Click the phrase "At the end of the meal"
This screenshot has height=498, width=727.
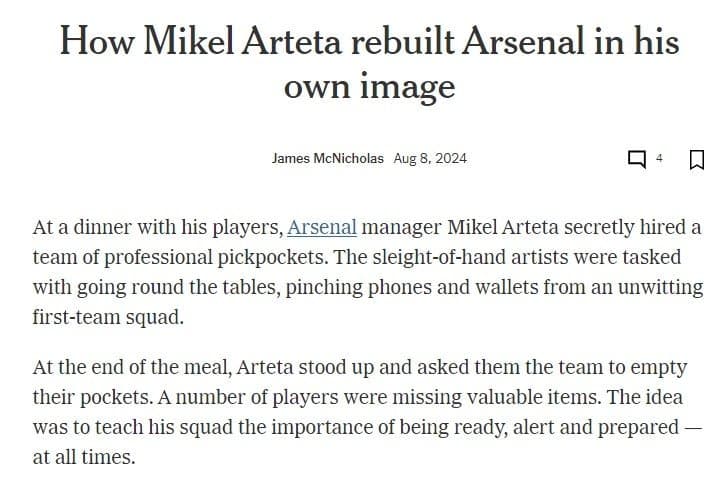132,367
